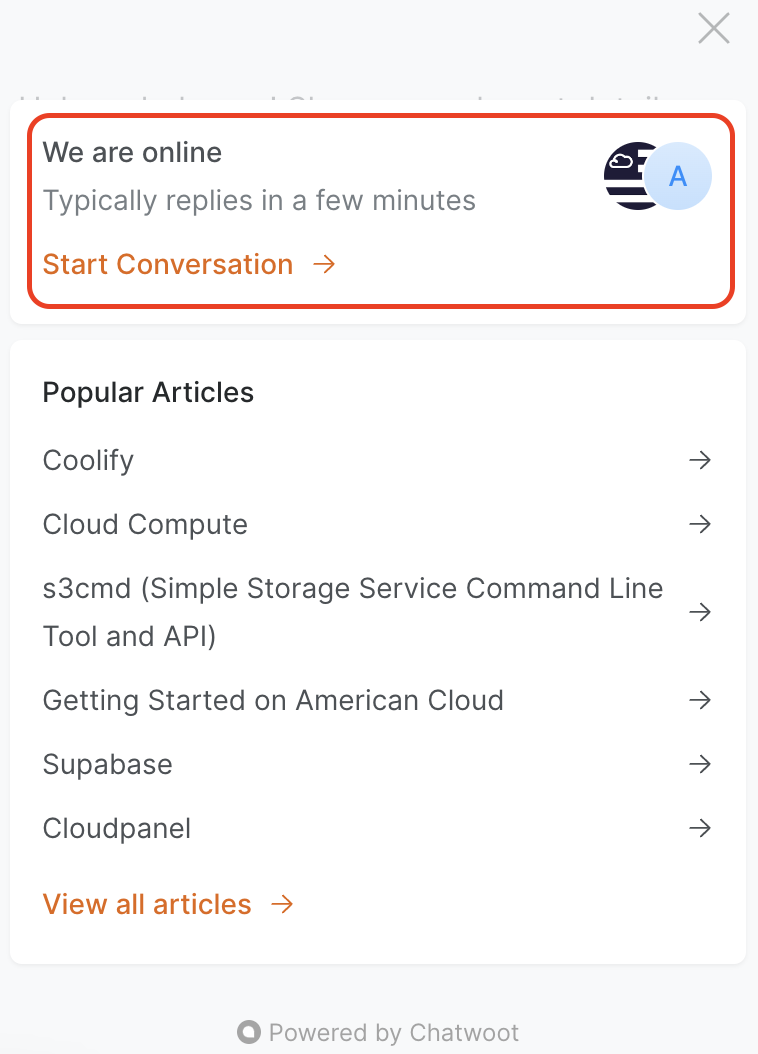758x1054 pixels.
Task: Click the Start Conversation link
Action: pyautogui.click(x=168, y=264)
